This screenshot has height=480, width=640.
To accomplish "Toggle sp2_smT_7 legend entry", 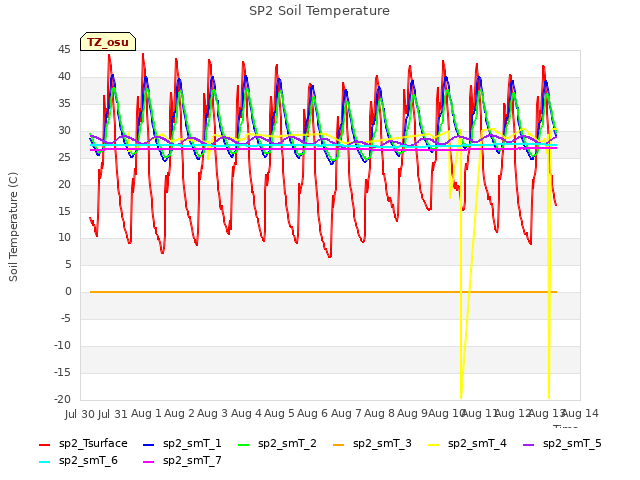I will pyautogui.click(x=182, y=461).
